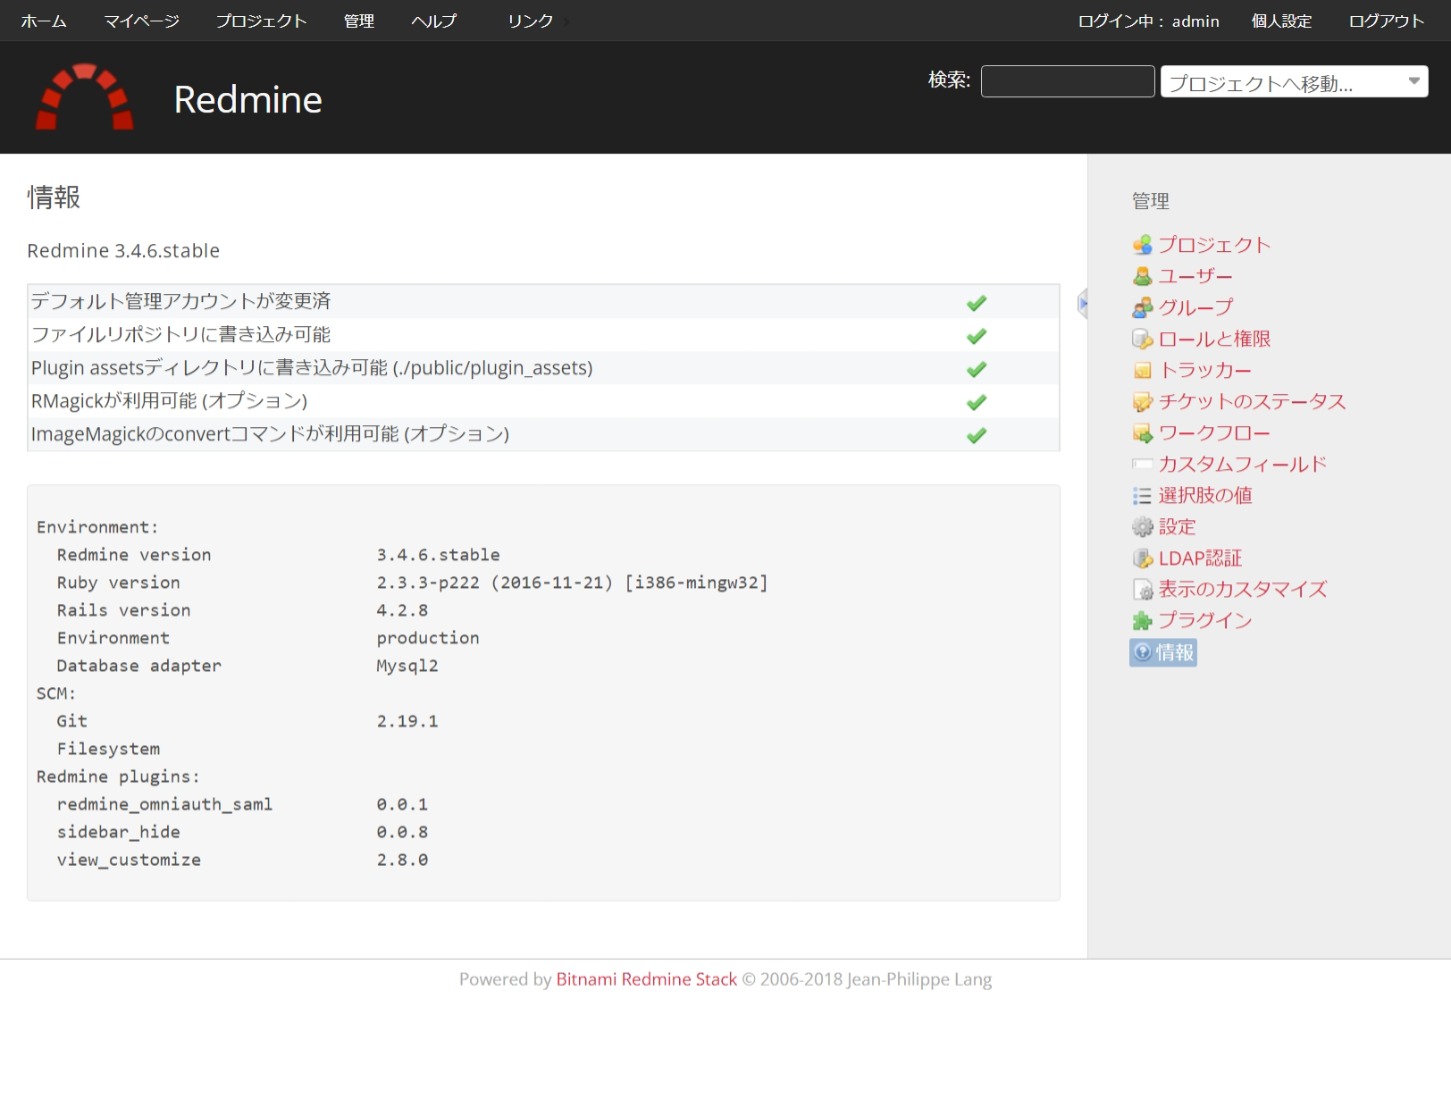Select the ワークフロー icon
1451x1117 pixels.
[x=1143, y=432]
